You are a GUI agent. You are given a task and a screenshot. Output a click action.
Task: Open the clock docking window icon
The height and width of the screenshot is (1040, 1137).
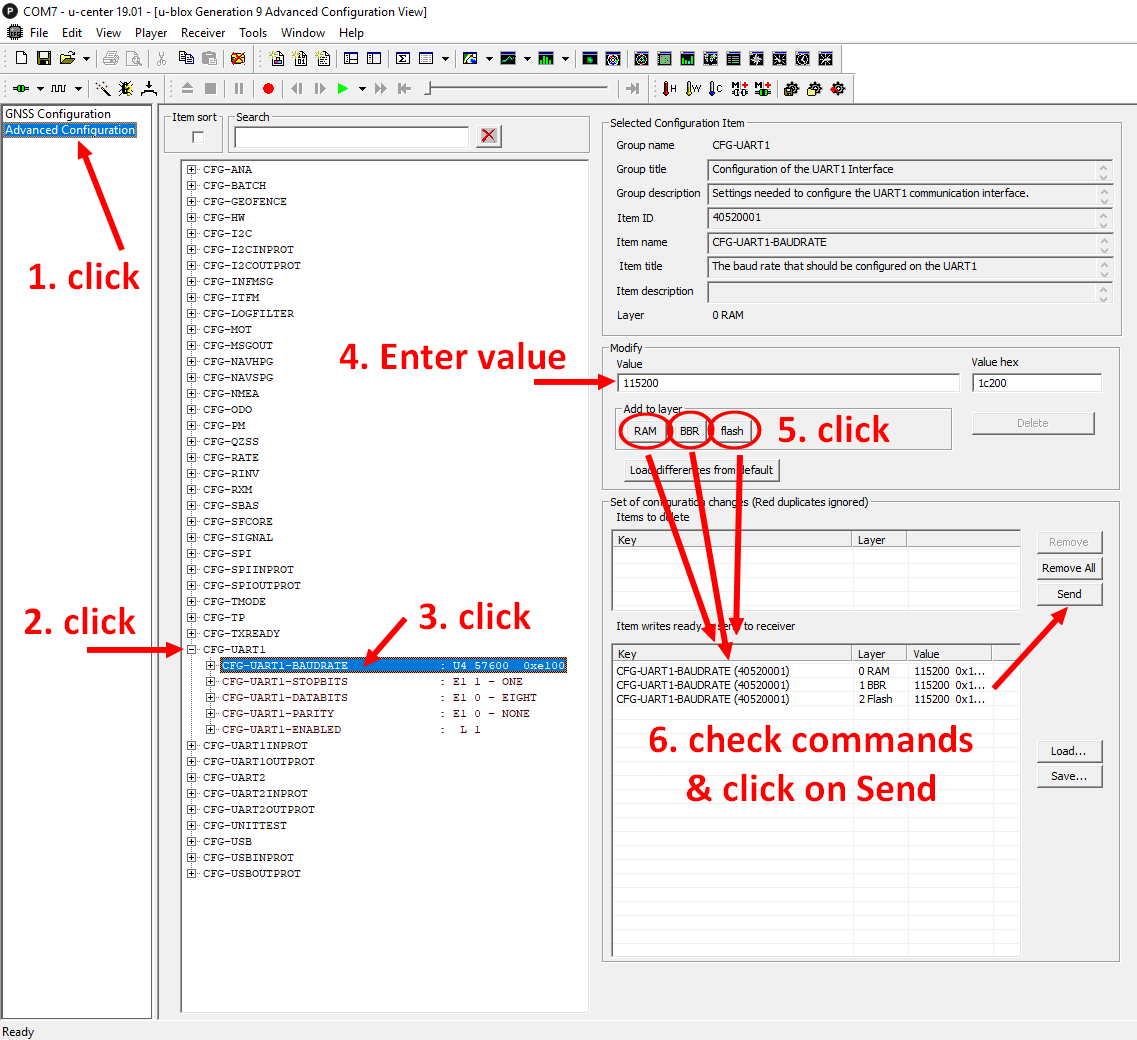tap(803, 59)
